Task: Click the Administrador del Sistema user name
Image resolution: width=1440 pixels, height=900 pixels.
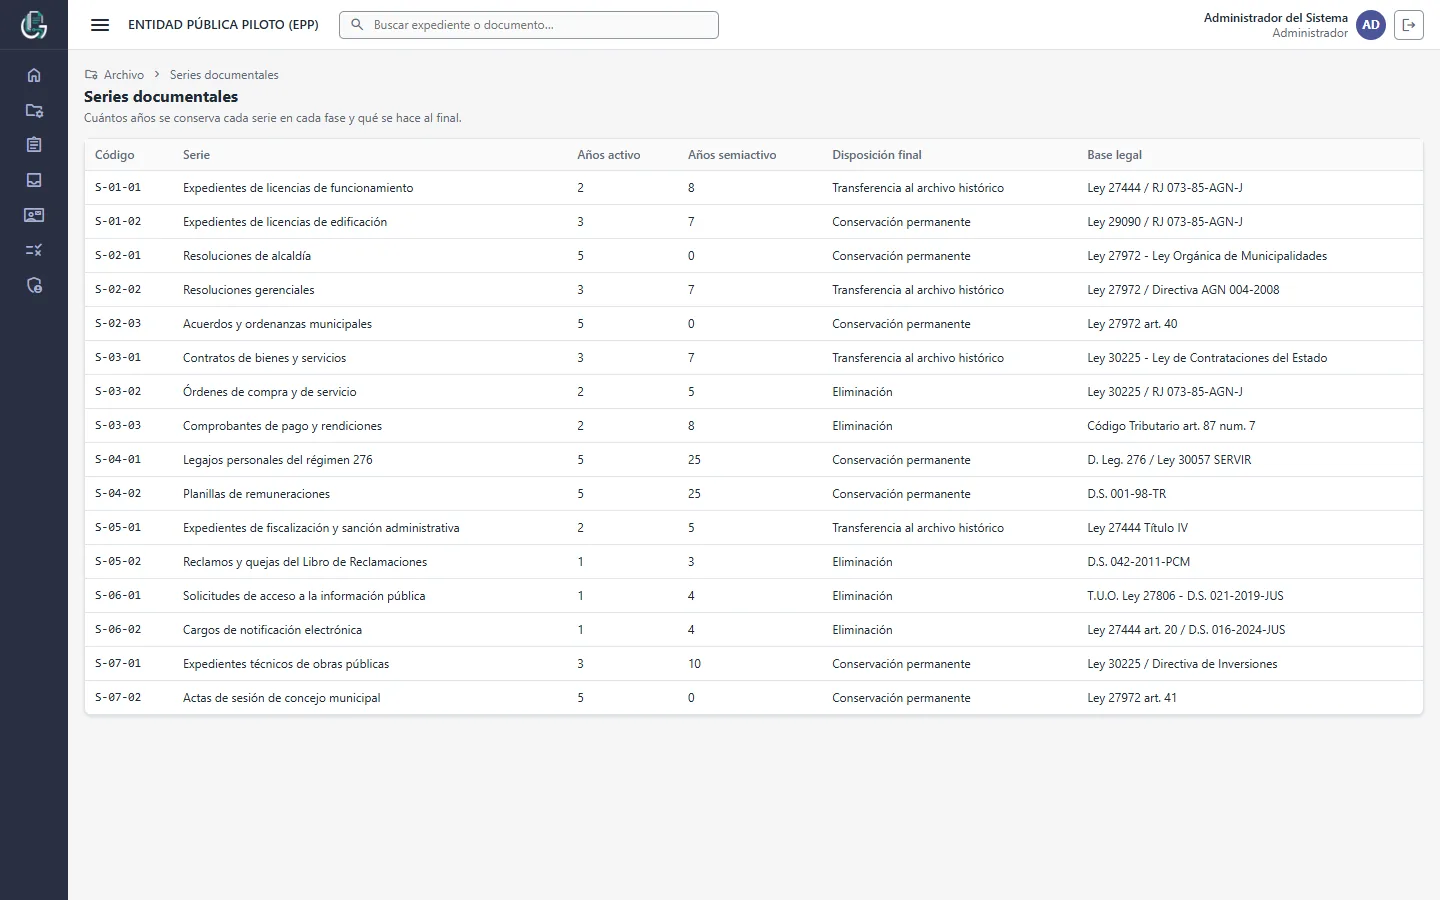Action: click(x=1276, y=18)
